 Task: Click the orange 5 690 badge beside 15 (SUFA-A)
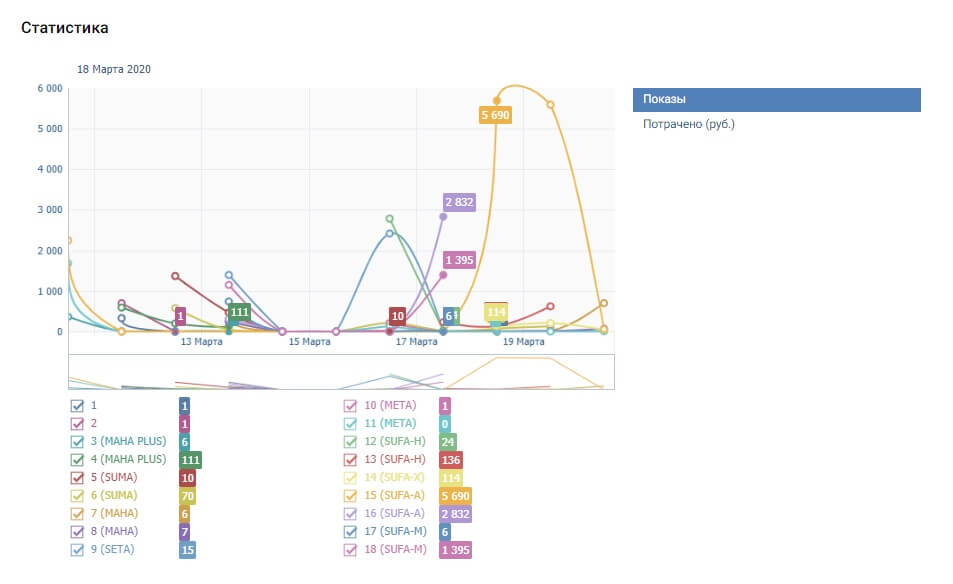455,496
